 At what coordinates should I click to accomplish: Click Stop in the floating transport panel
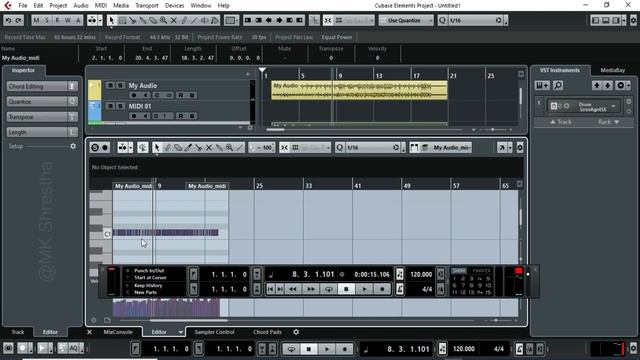tap(346, 289)
